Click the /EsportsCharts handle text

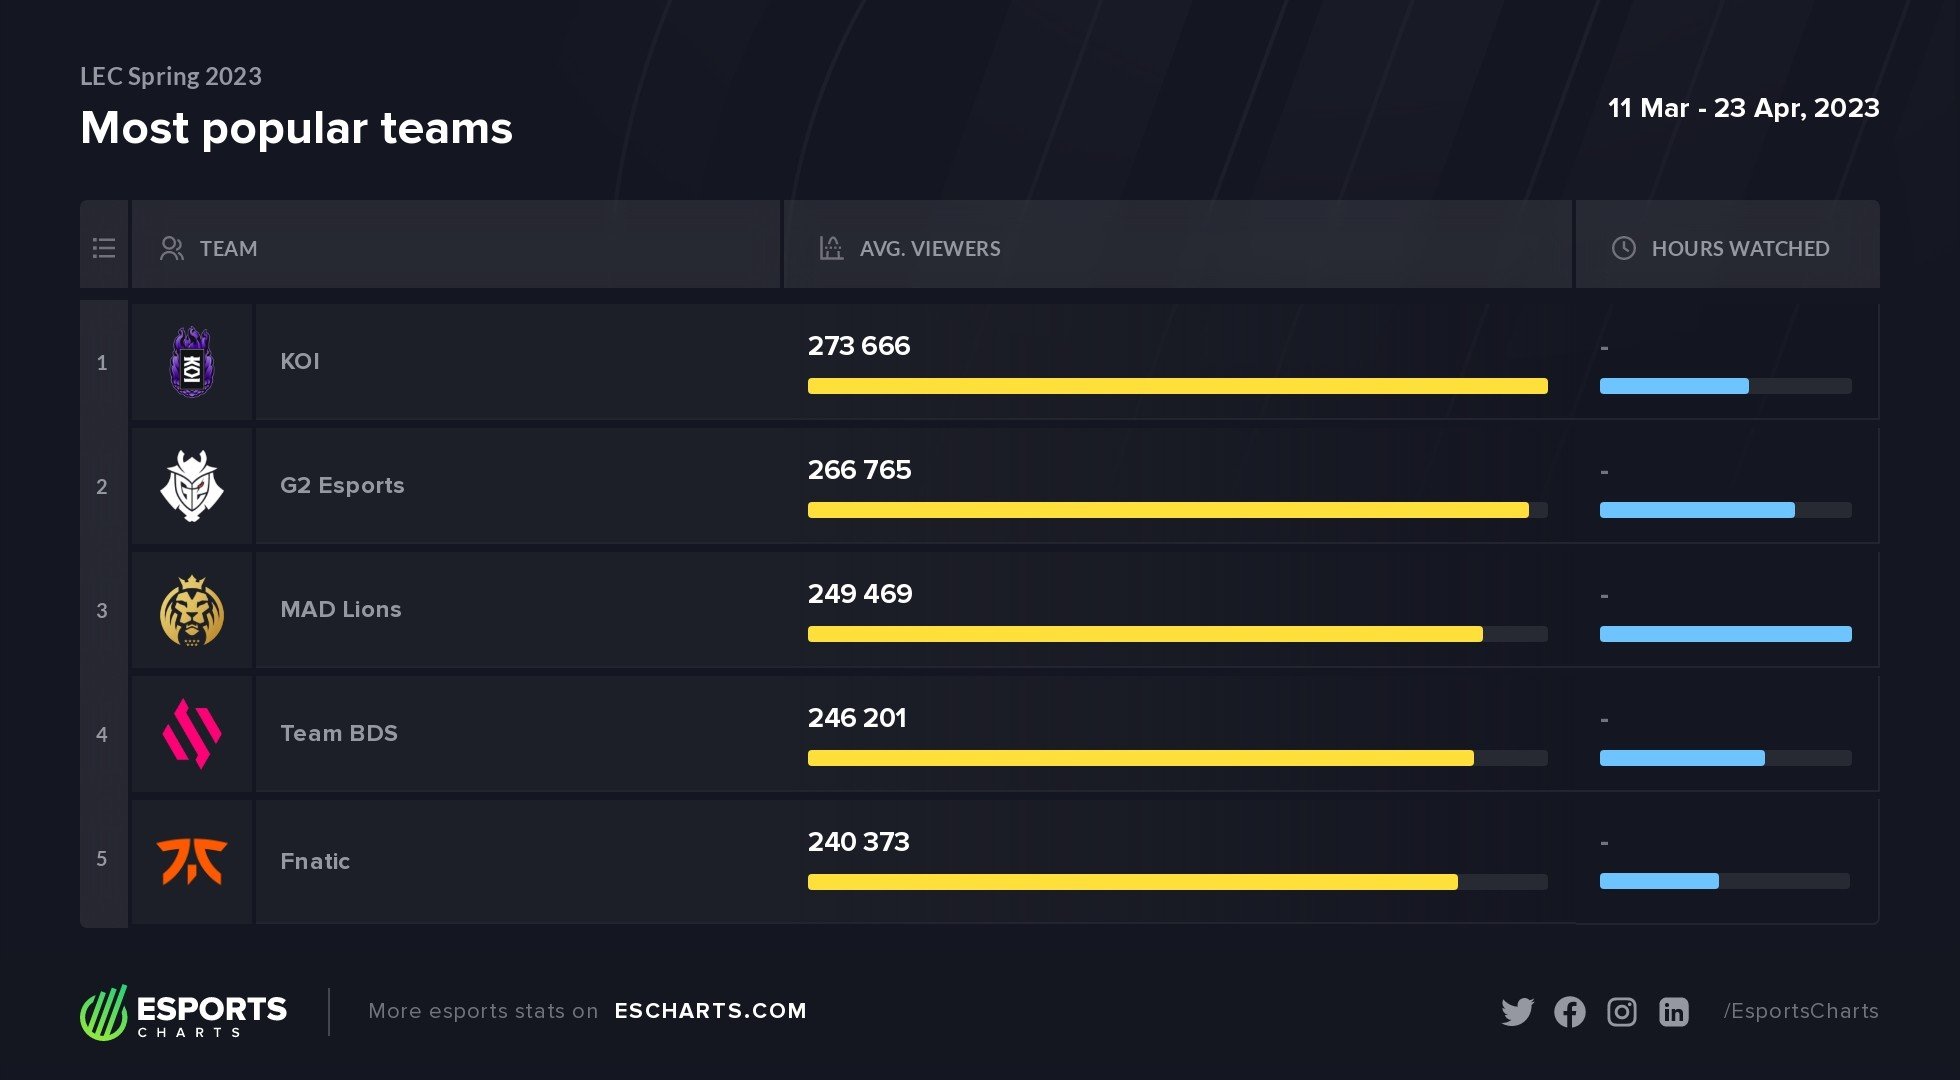coord(1800,1011)
